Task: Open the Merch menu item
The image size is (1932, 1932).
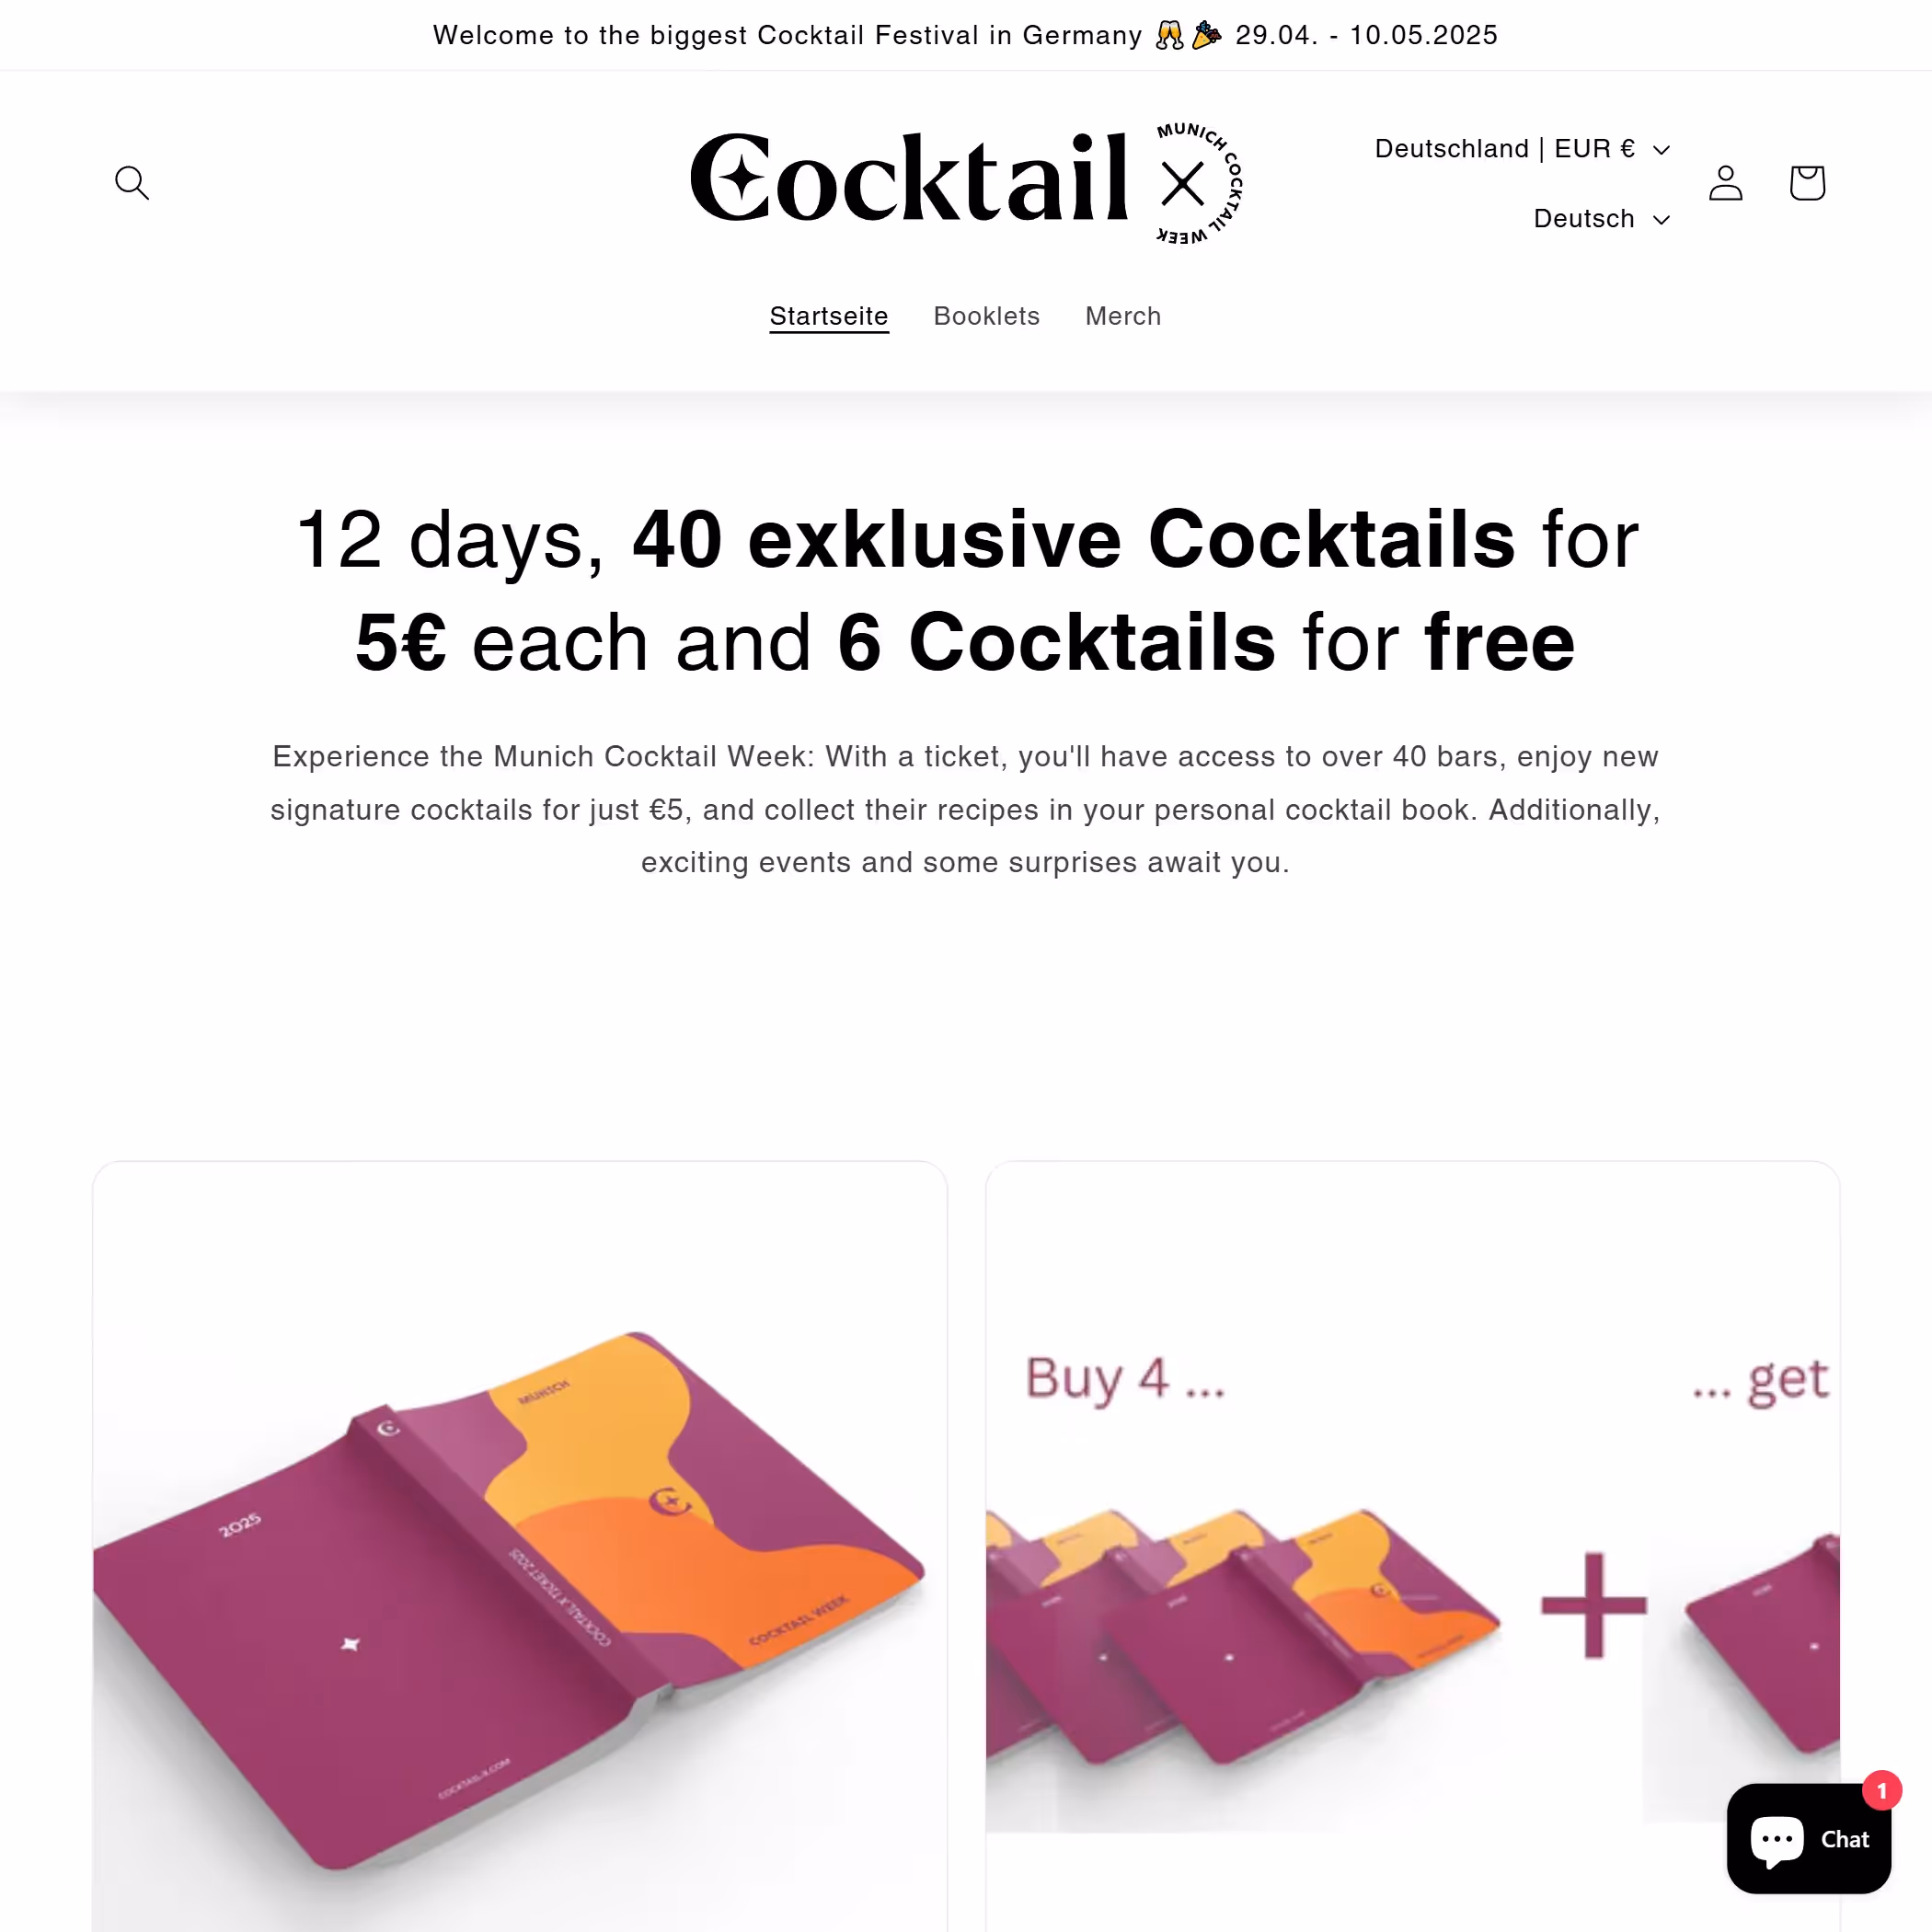Action: tap(1123, 316)
